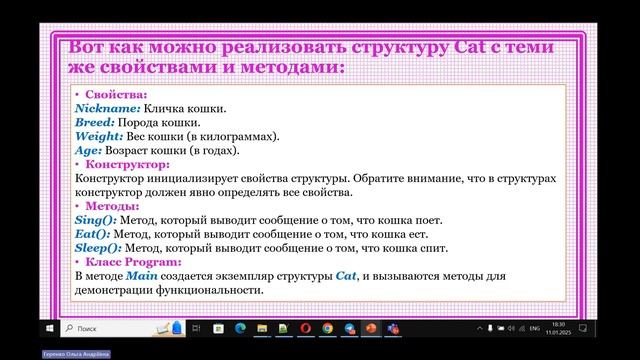Open the white app icon beside Task View
The height and width of the screenshot is (360, 640).
coord(218,329)
